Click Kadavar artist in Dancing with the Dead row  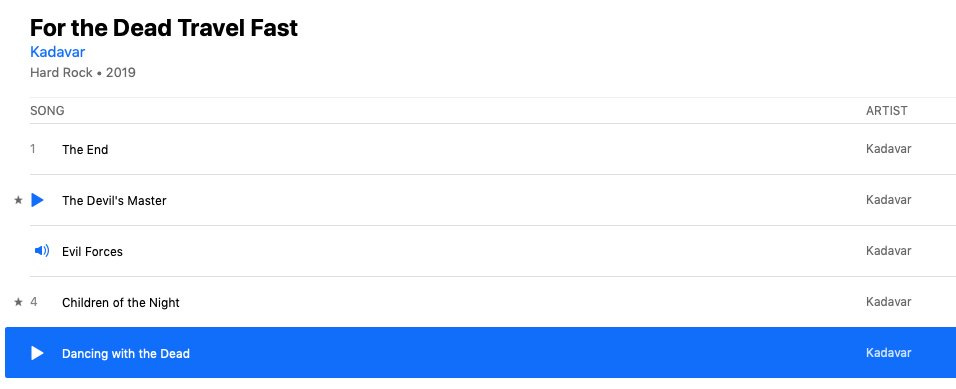888,352
